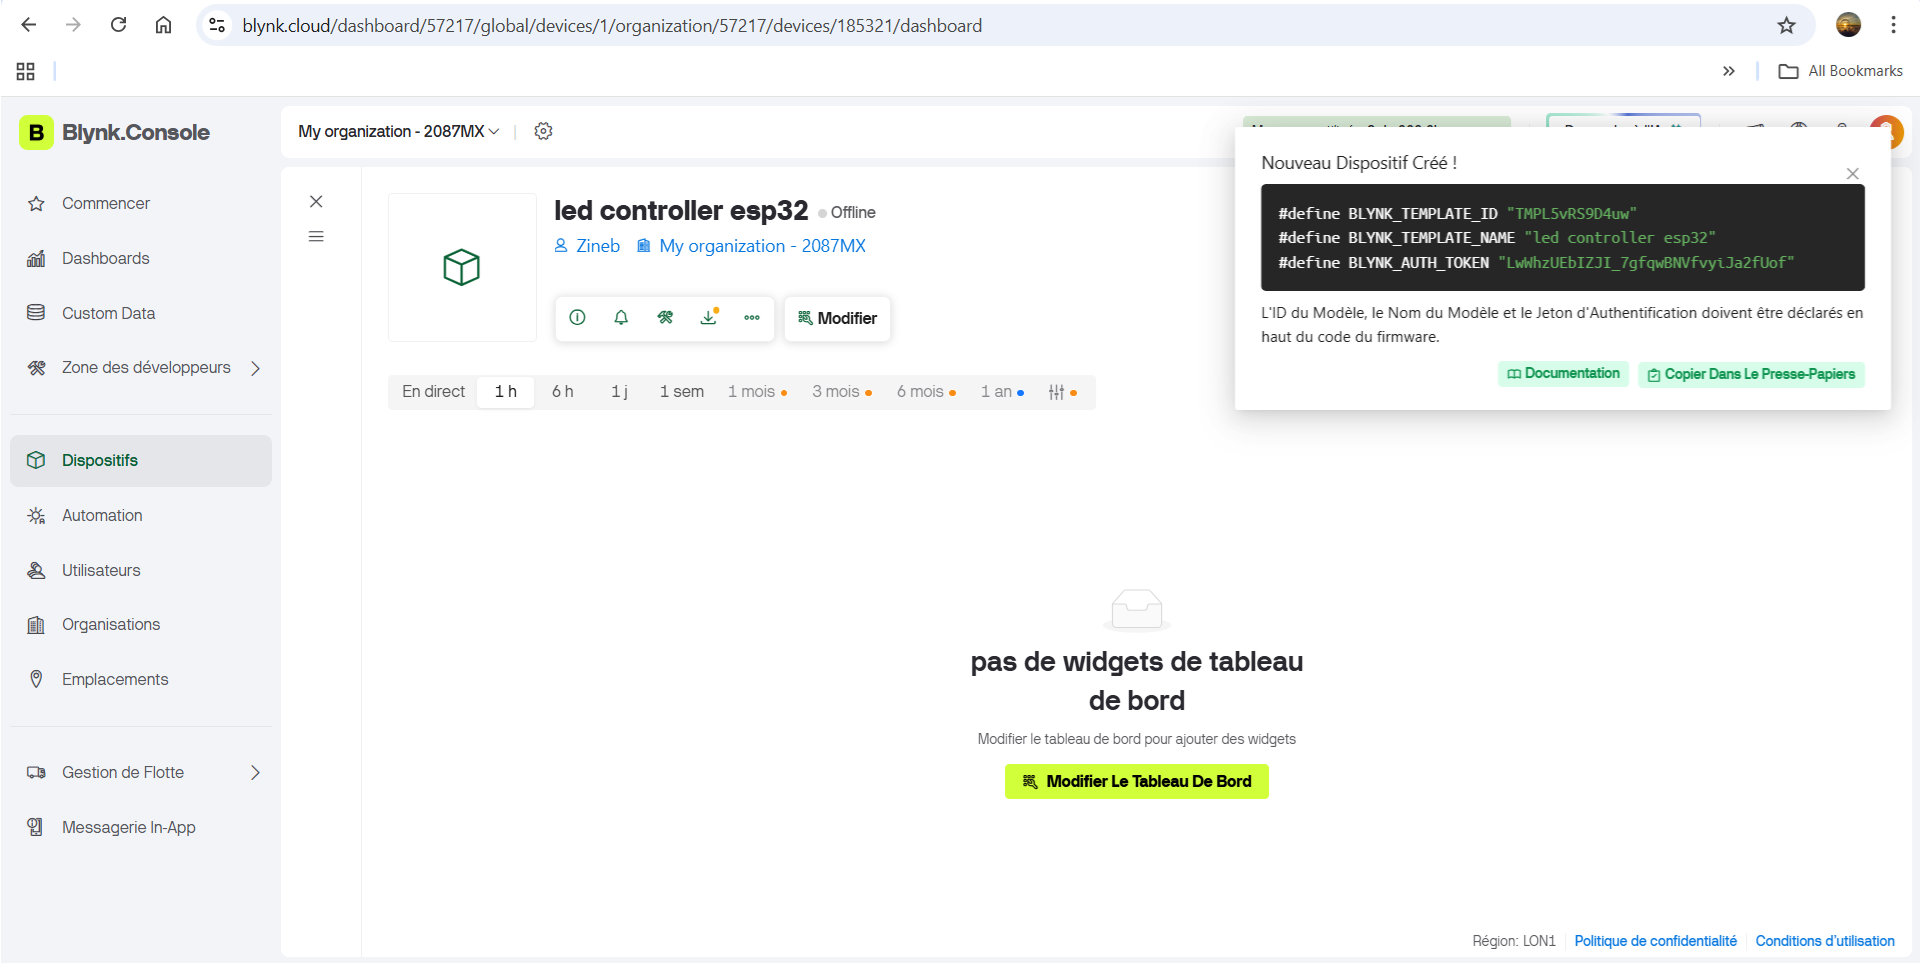Image resolution: width=1920 pixels, height=963 pixels.
Task: Open organization settings gear icon
Action: [x=543, y=131]
